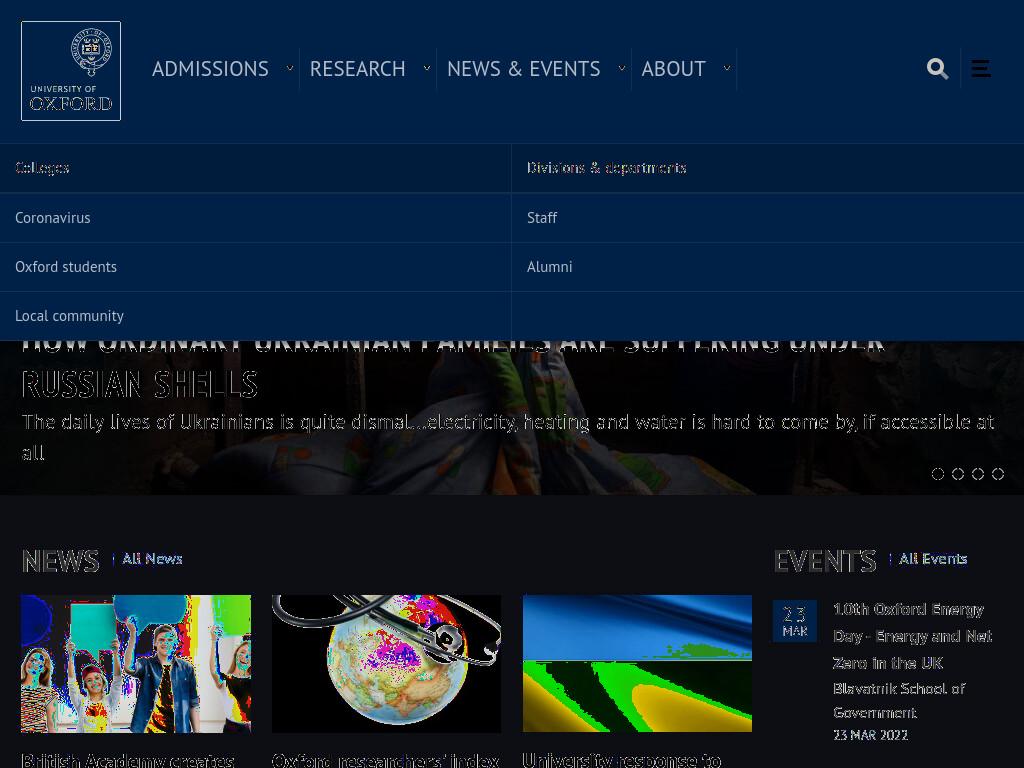Click Blavatnik School of Government text
The height and width of the screenshot is (768, 1024).
pyautogui.click(x=899, y=701)
